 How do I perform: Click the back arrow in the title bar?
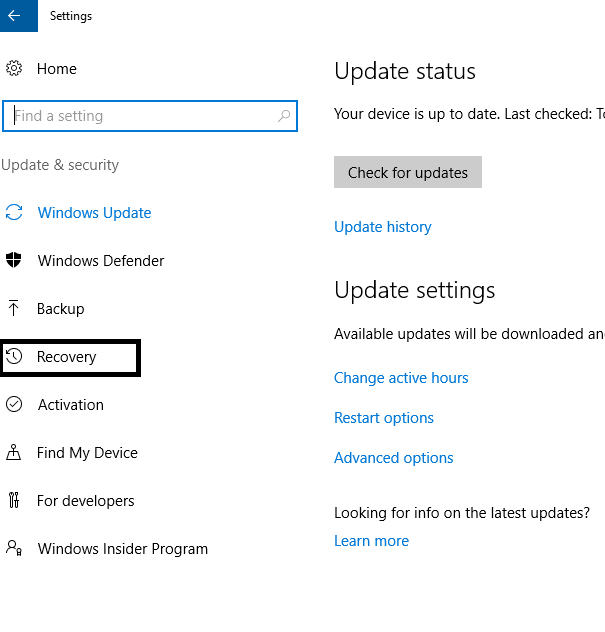pos(14,16)
